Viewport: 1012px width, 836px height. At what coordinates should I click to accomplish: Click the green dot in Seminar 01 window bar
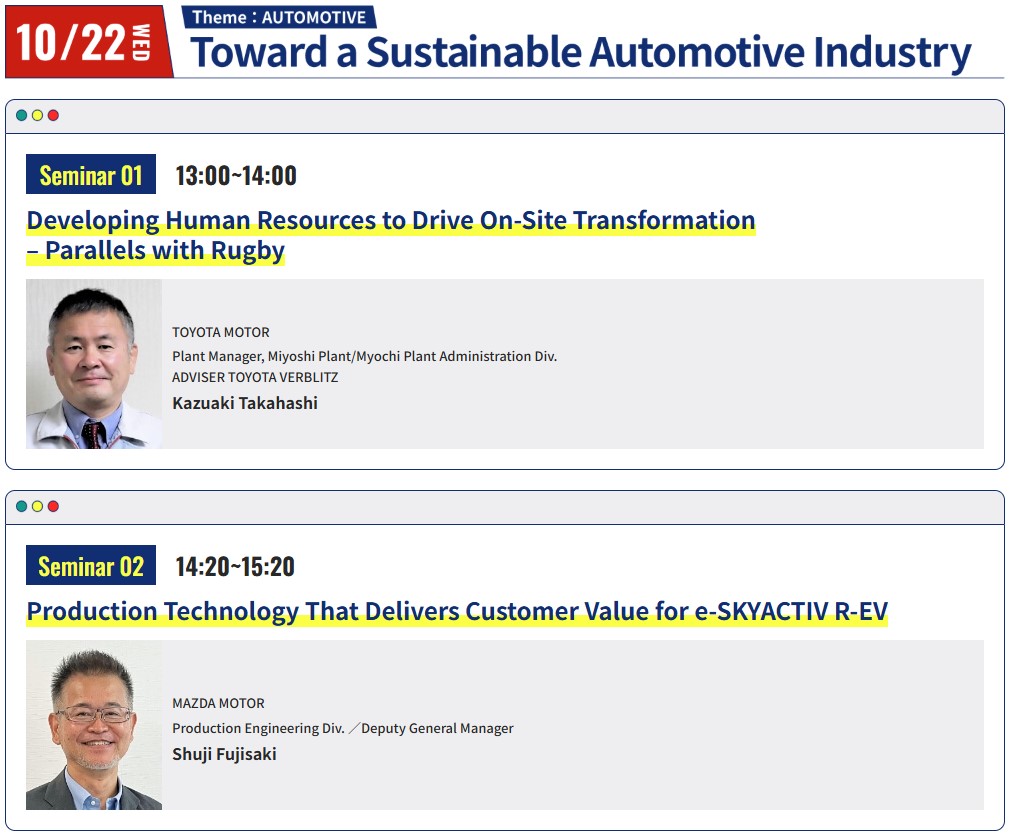(21, 116)
